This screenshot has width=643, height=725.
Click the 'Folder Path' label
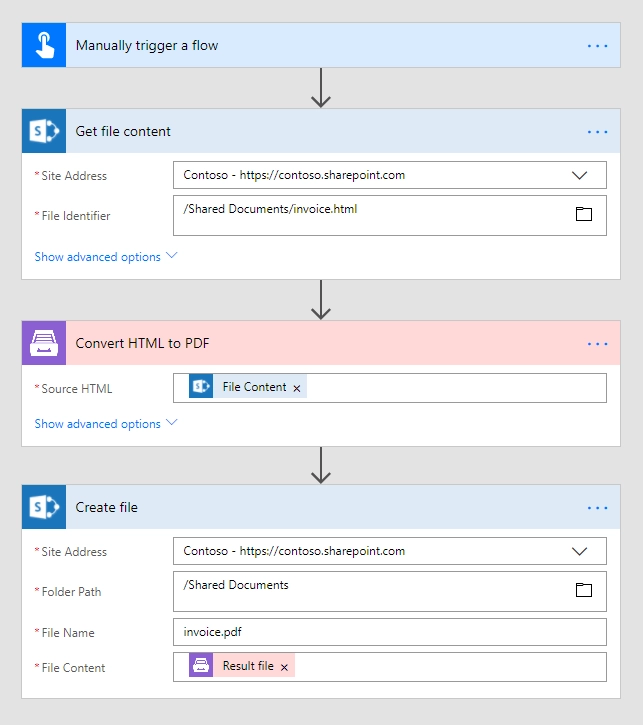[71, 592]
